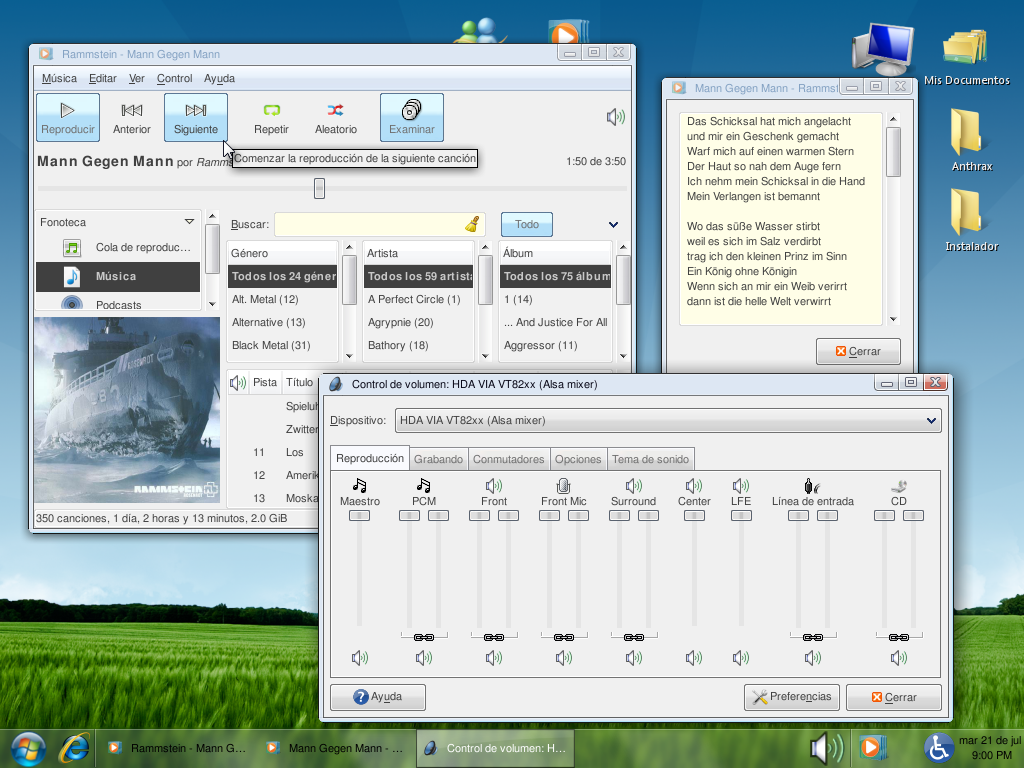Select Cola de reproducción in sidebar
This screenshot has width=1024, height=768.
pyautogui.click(x=118, y=248)
